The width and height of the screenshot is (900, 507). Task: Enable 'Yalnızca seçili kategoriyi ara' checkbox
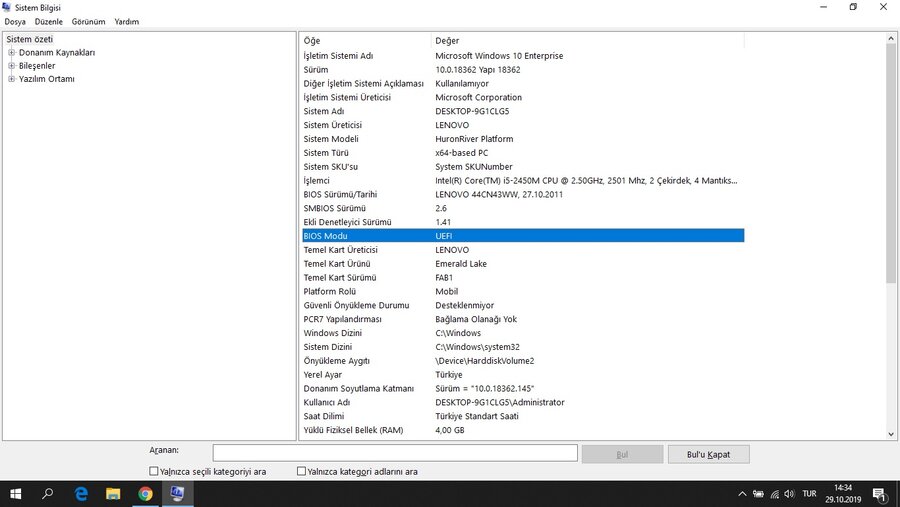tap(153, 471)
